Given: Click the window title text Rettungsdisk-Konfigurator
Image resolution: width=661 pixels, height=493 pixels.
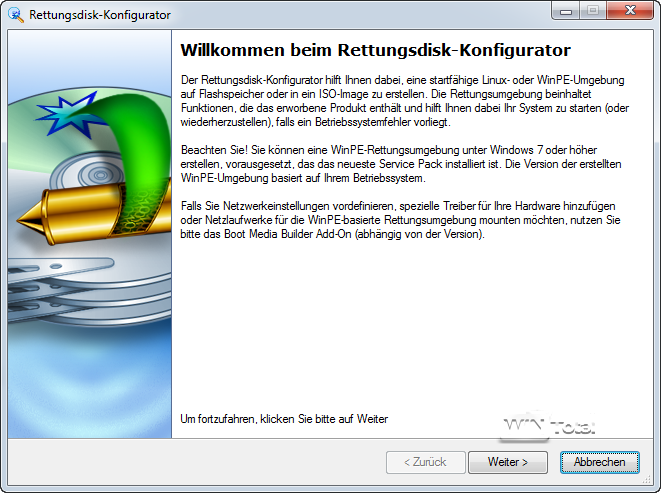Looking at the screenshot, I should (x=100, y=15).
